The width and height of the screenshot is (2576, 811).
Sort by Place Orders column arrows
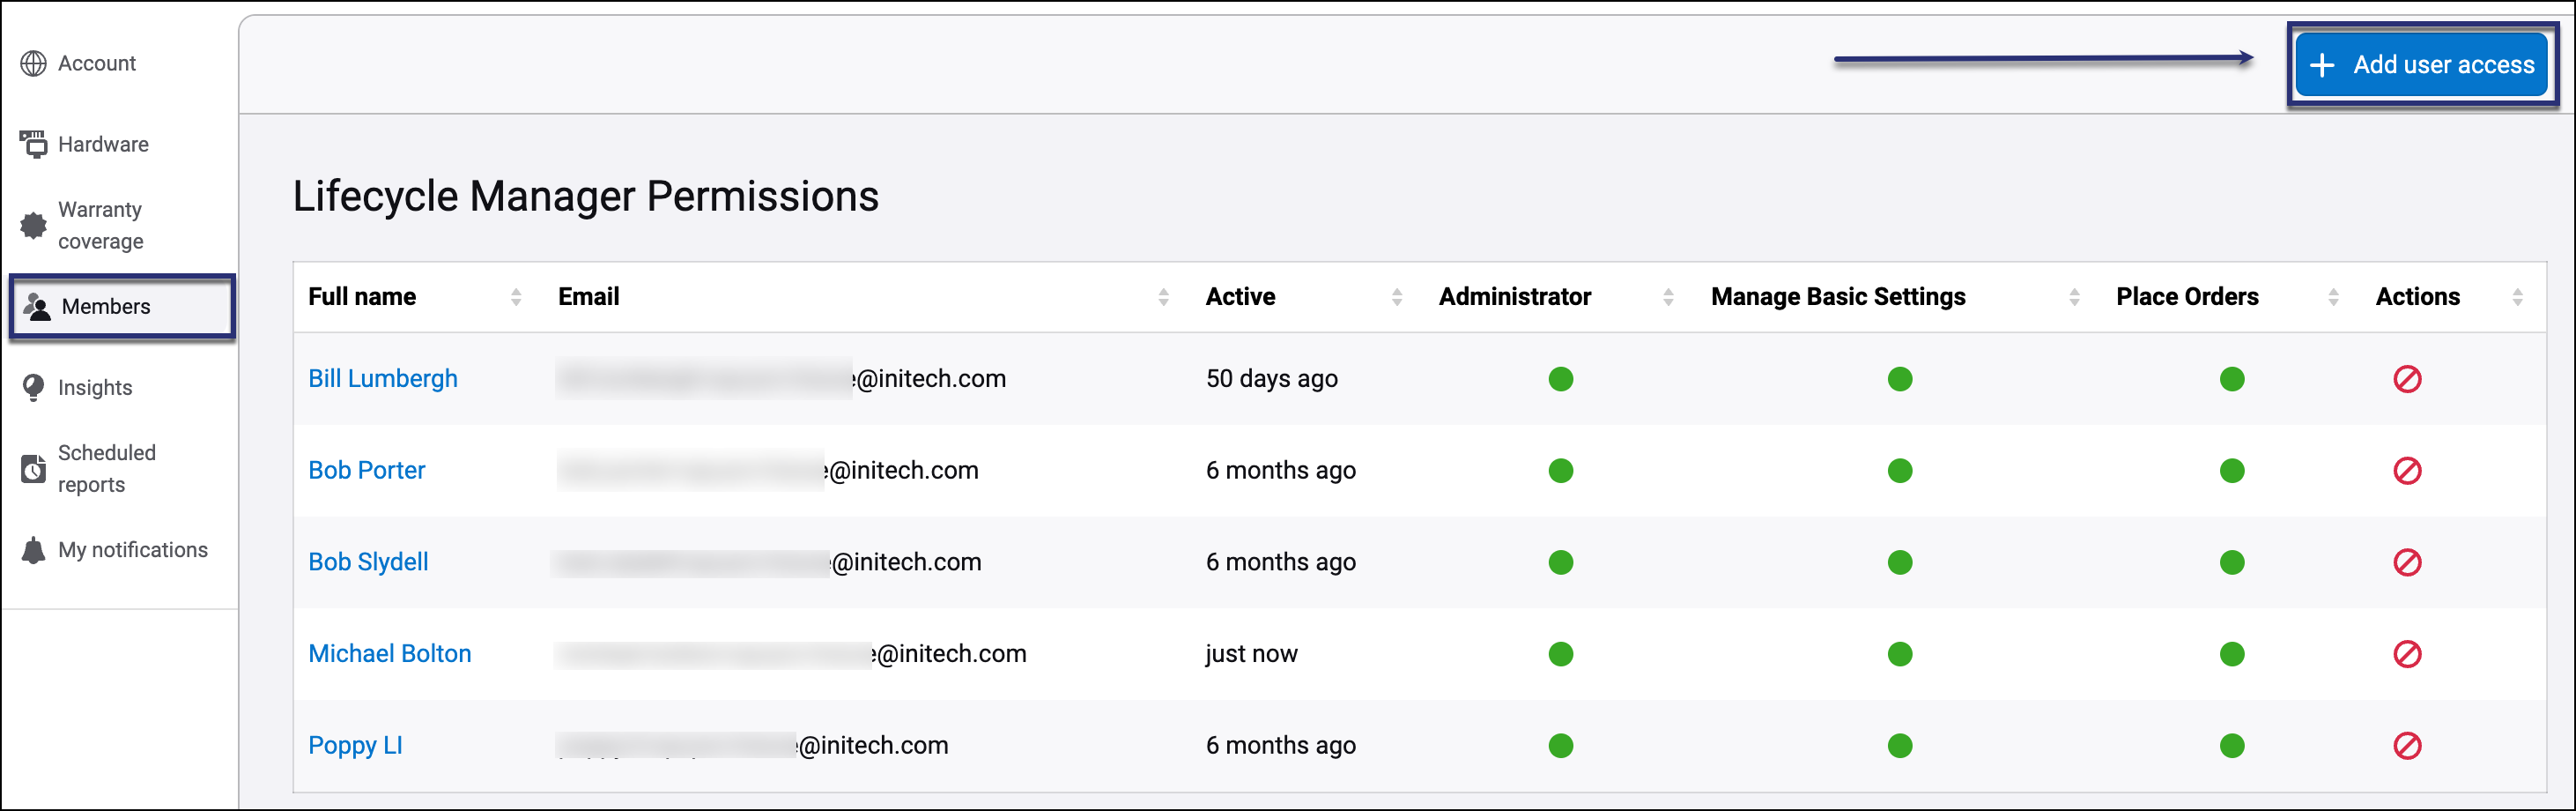(x=2333, y=297)
